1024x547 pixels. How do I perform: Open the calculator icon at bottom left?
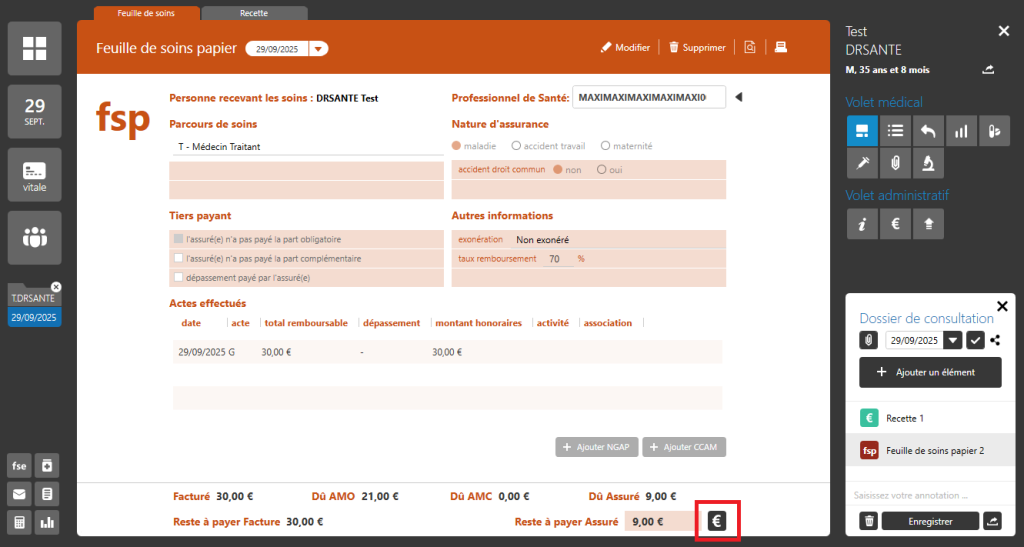coord(19,522)
